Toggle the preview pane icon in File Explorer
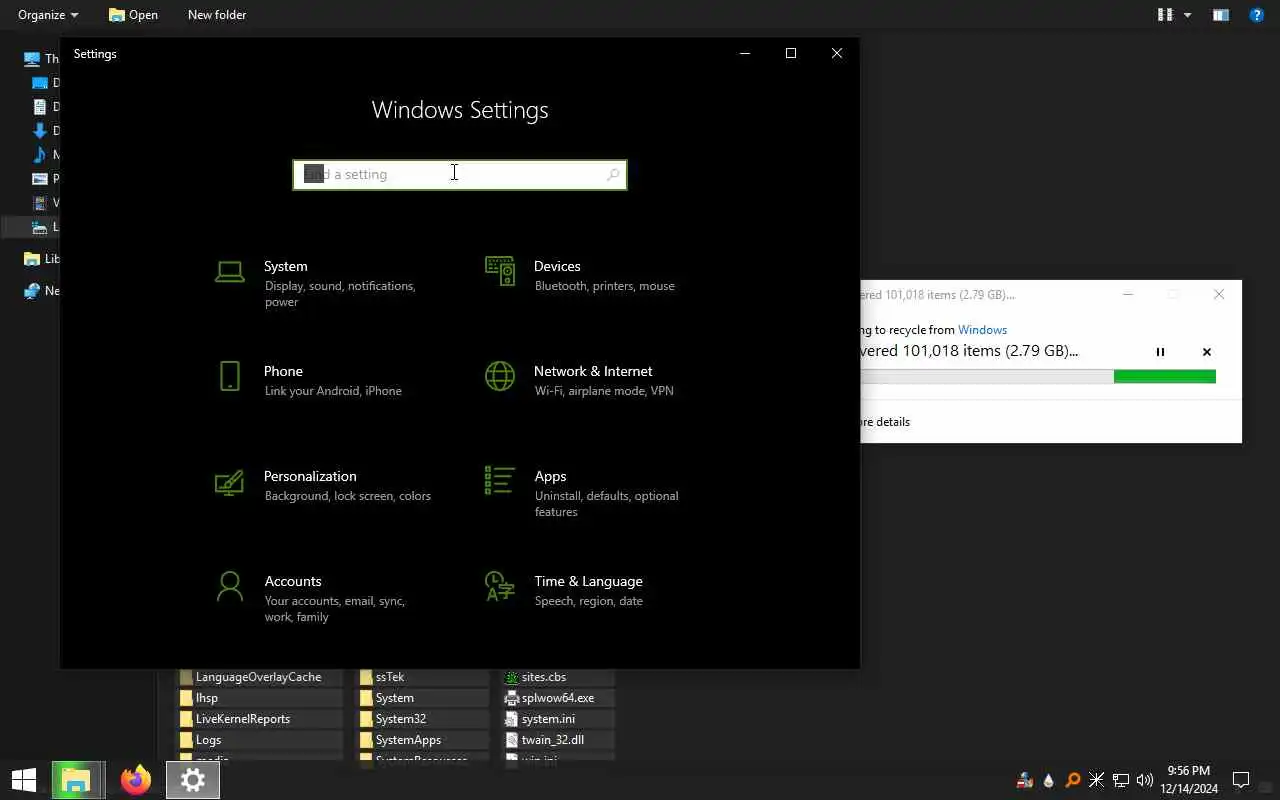Image resolution: width=1280 pixels, height=800 pixels. point(1221,15)
